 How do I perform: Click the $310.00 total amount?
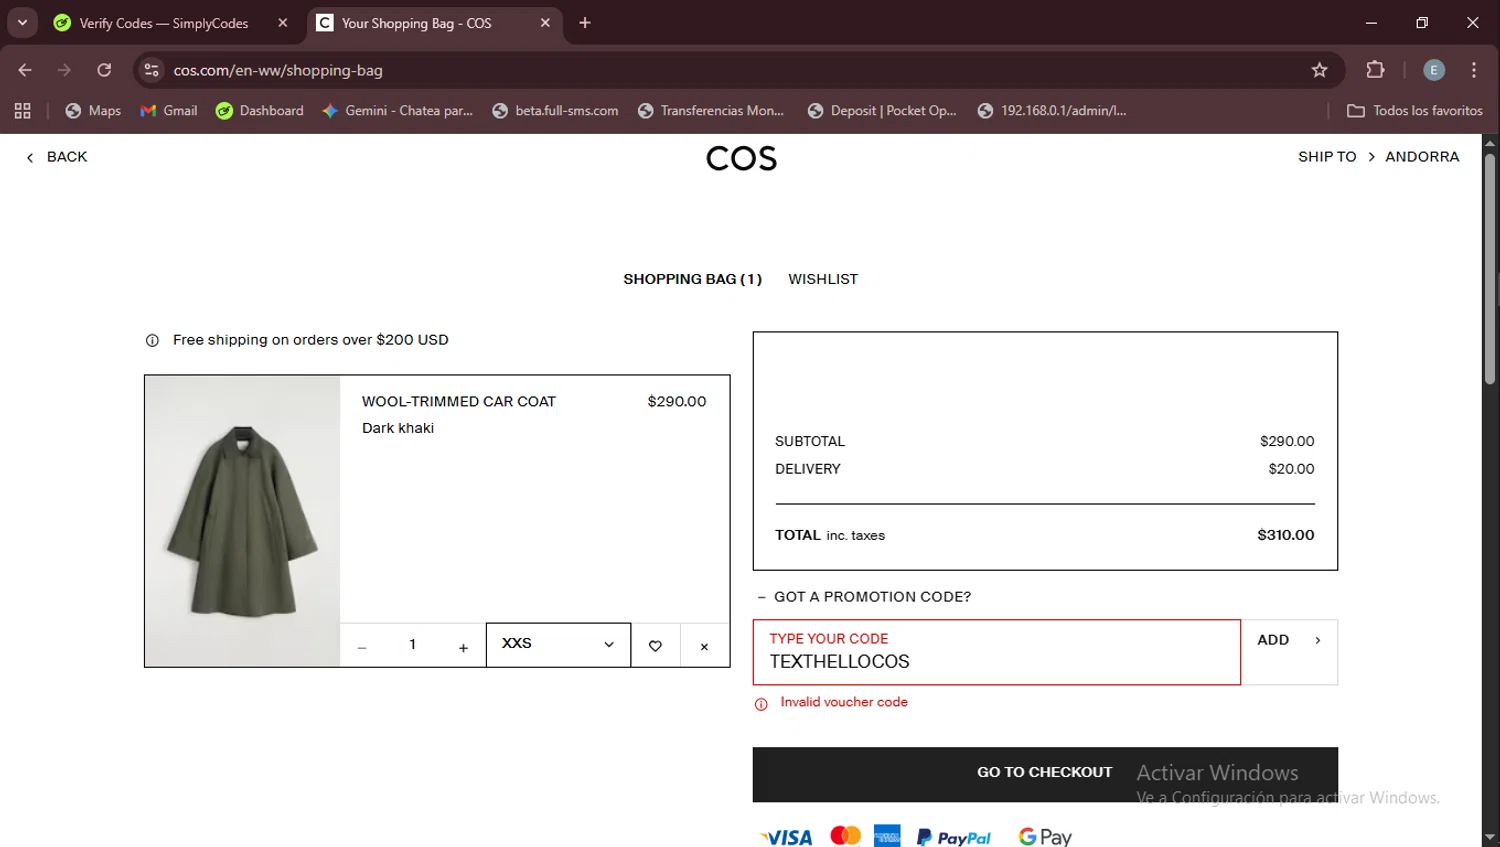[1286, 535]
